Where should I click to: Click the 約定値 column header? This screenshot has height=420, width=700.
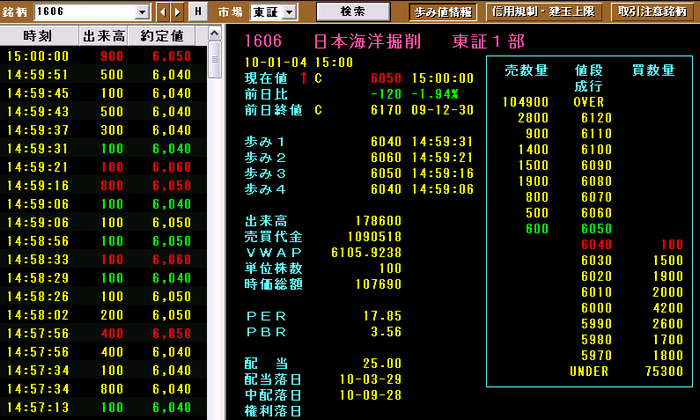coord(162,36)
